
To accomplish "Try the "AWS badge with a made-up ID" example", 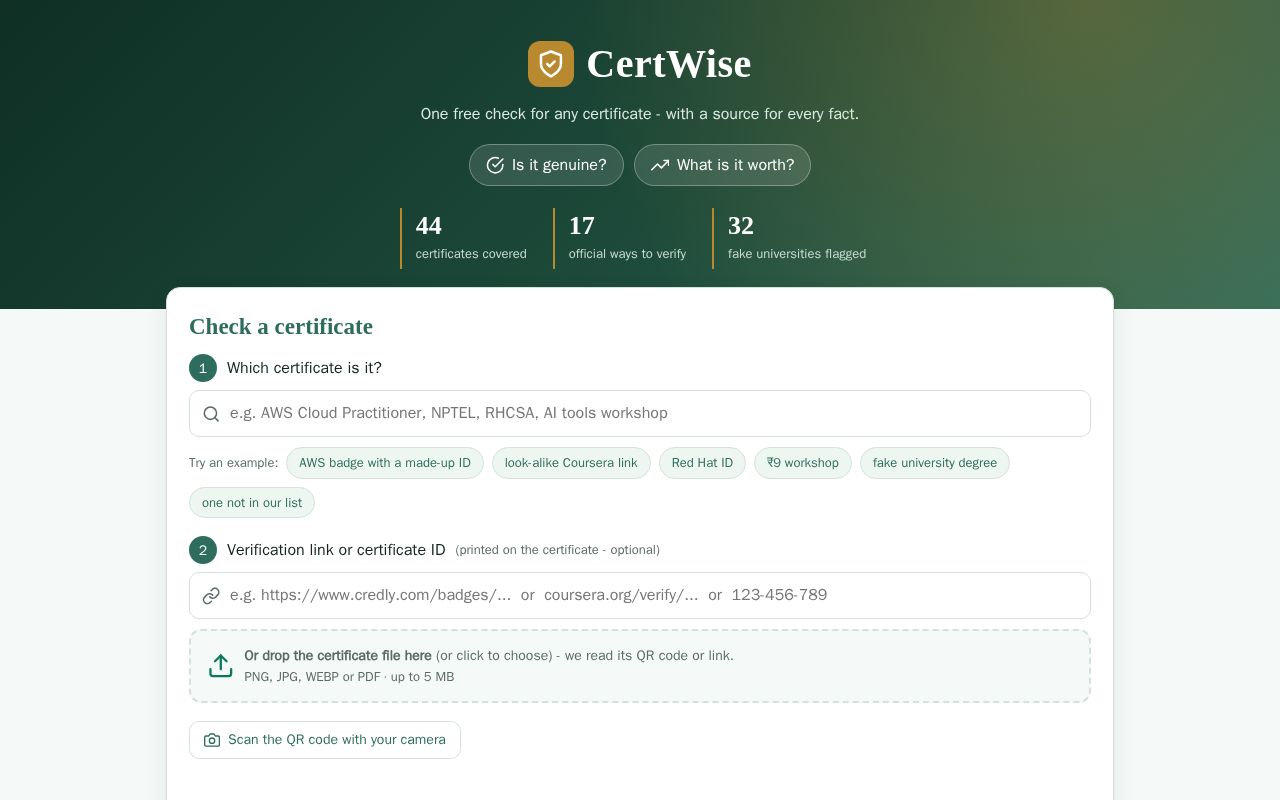I will point(385,463).
